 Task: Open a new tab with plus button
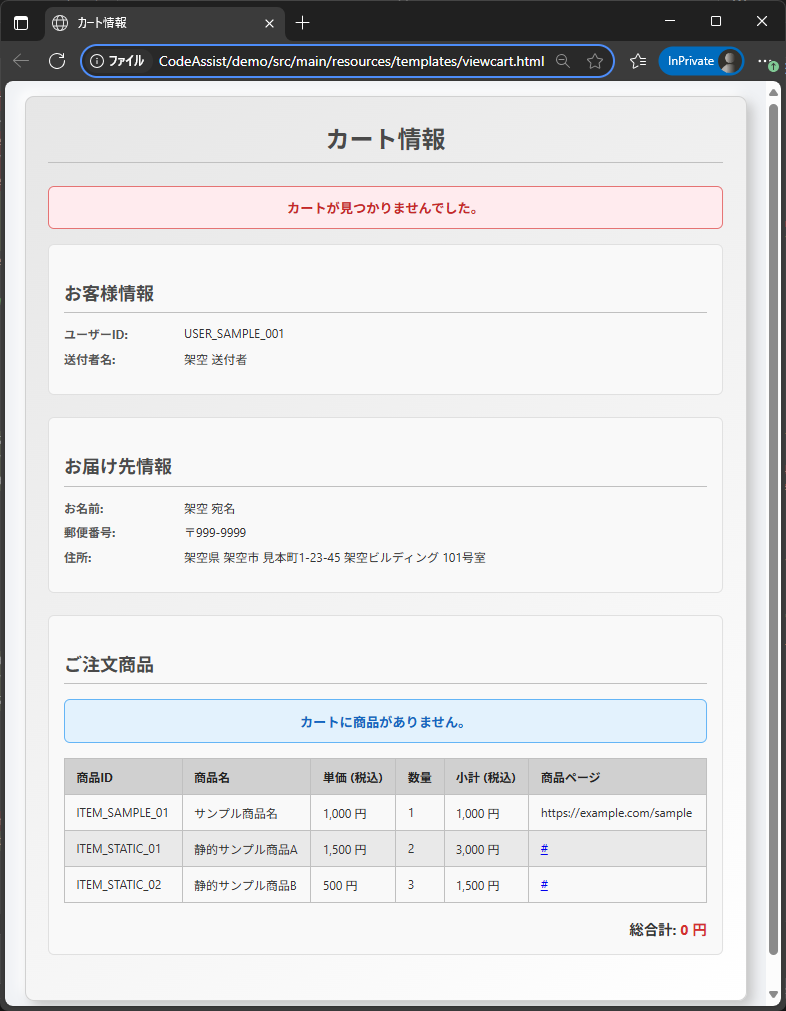[302, 23]
